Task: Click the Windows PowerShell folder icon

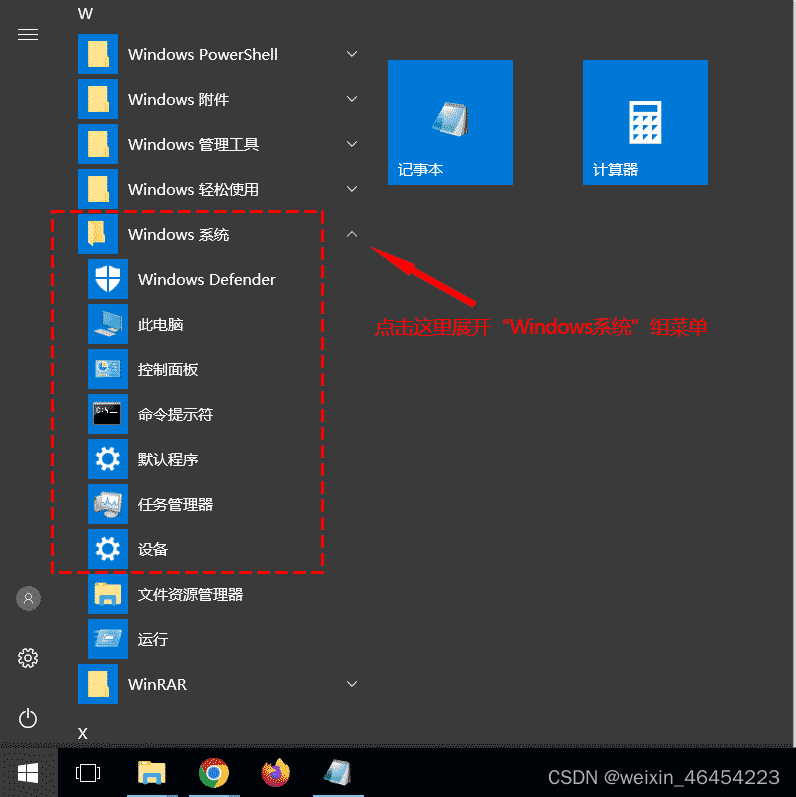Action: coord(98,54)
